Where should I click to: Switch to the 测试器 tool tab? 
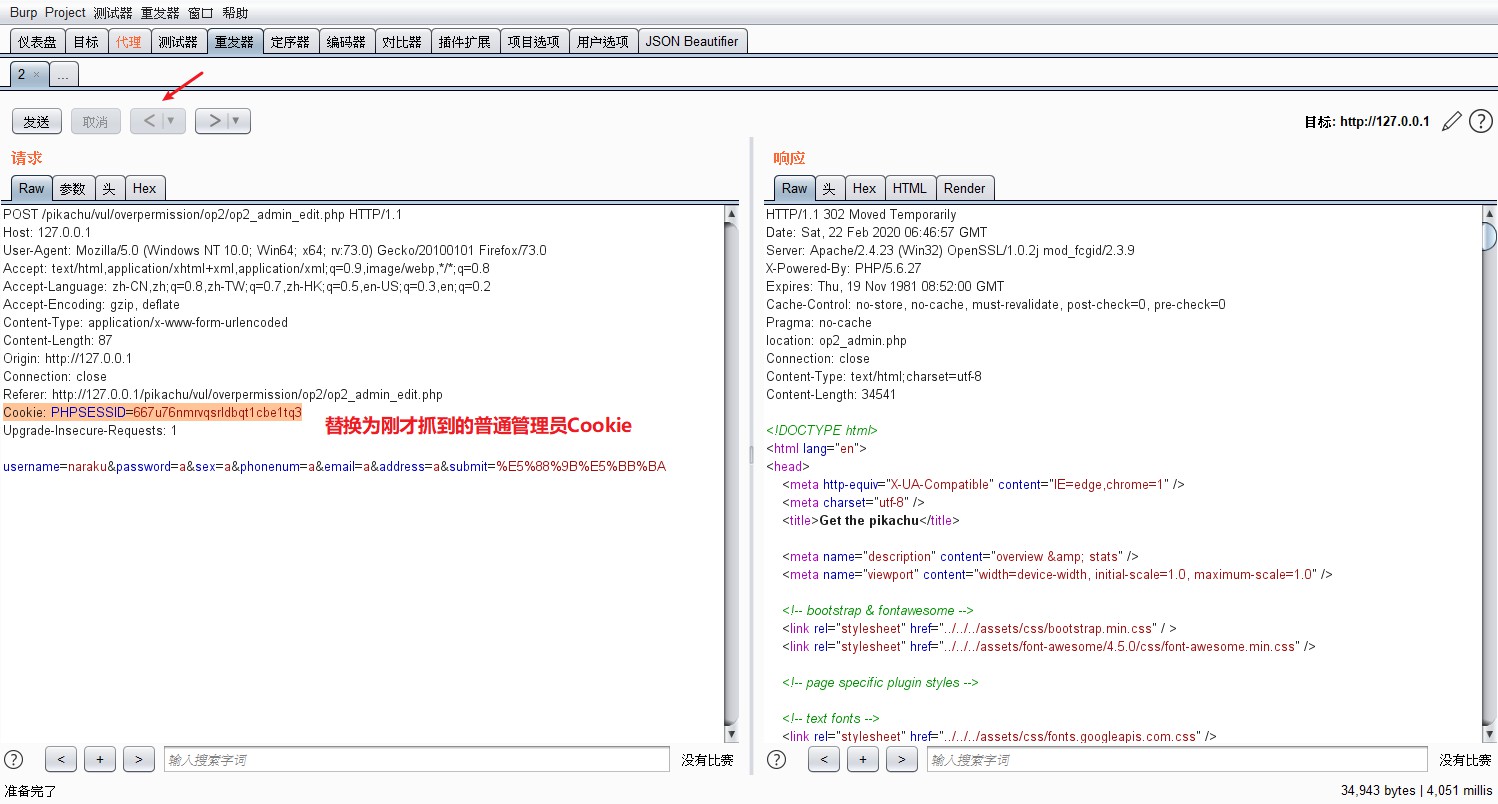tap(178, 41)
